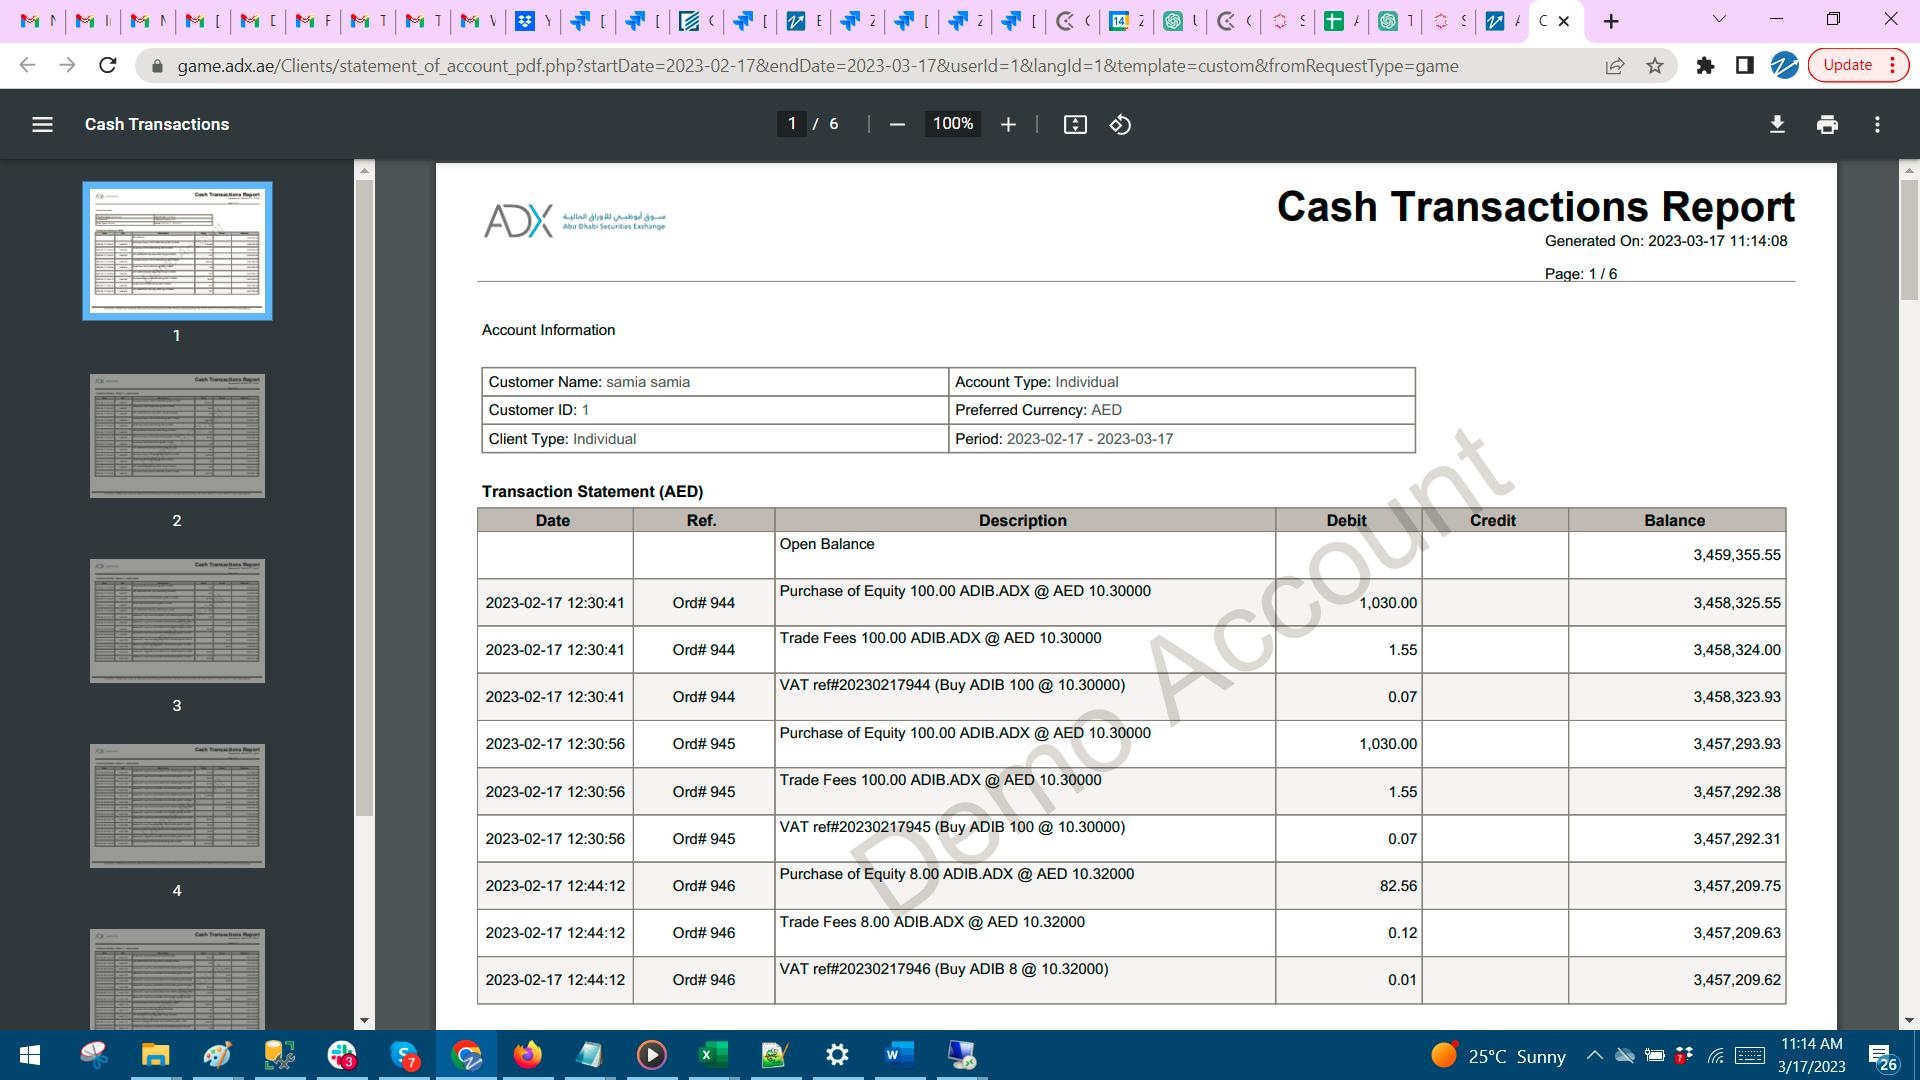Show hidden system tray icons
Screen dimensions: 1920x1080
1595,1055
